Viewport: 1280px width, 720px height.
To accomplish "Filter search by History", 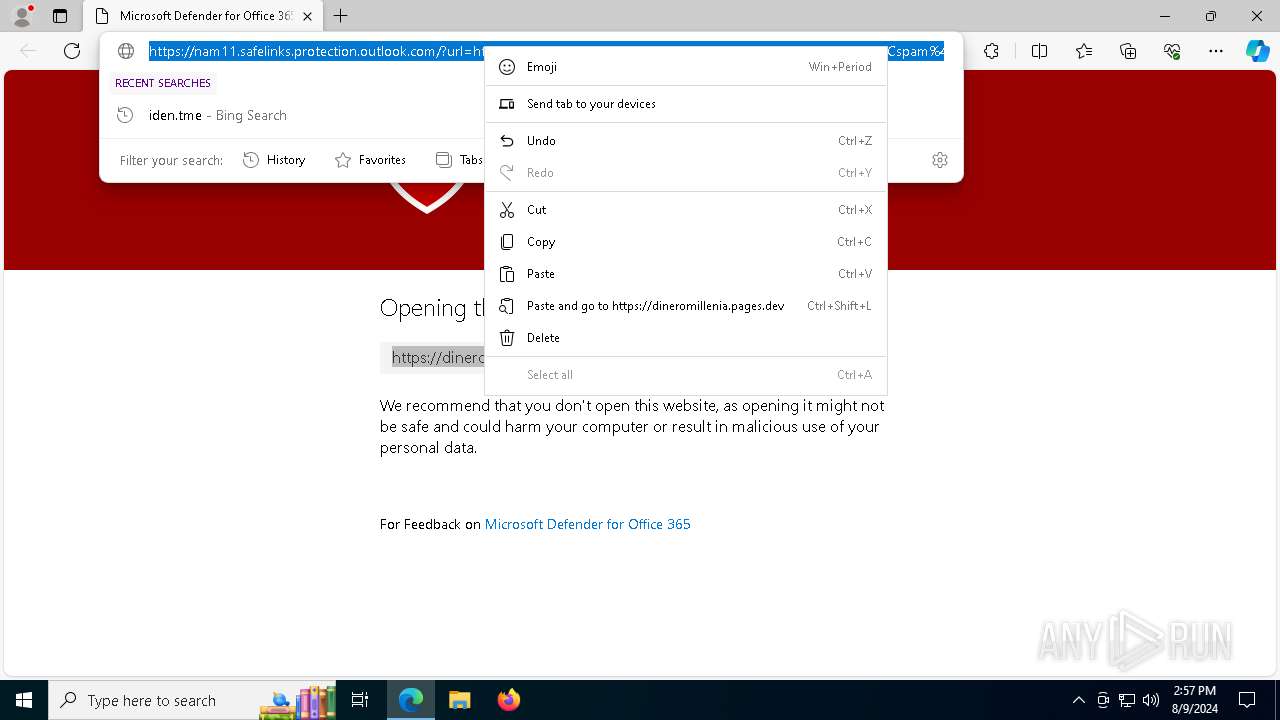I will pyautogui.click(x=275, y=160).
